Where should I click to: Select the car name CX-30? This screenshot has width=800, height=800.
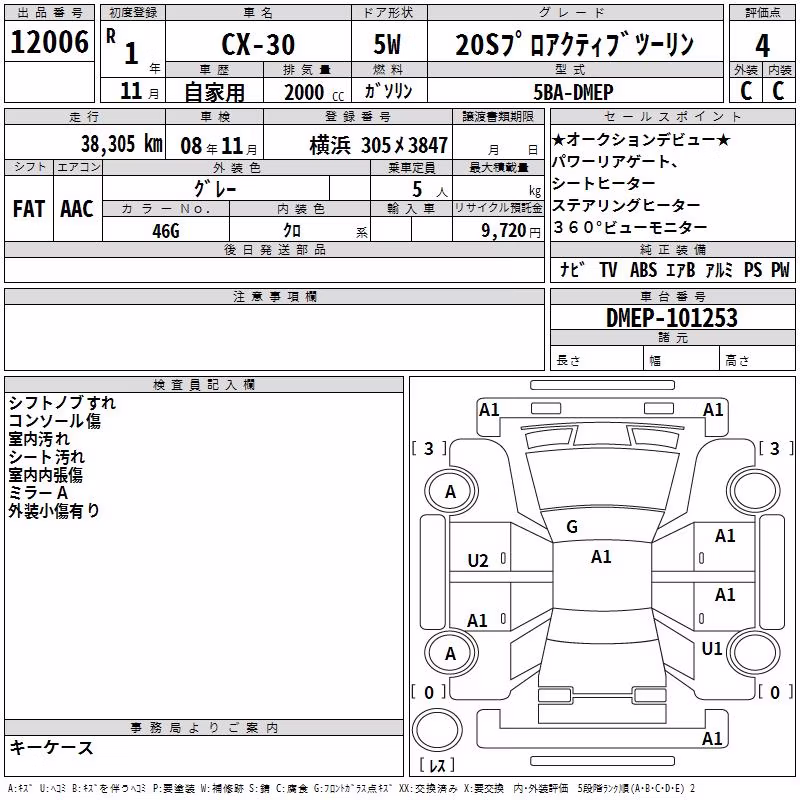(258, 44)
